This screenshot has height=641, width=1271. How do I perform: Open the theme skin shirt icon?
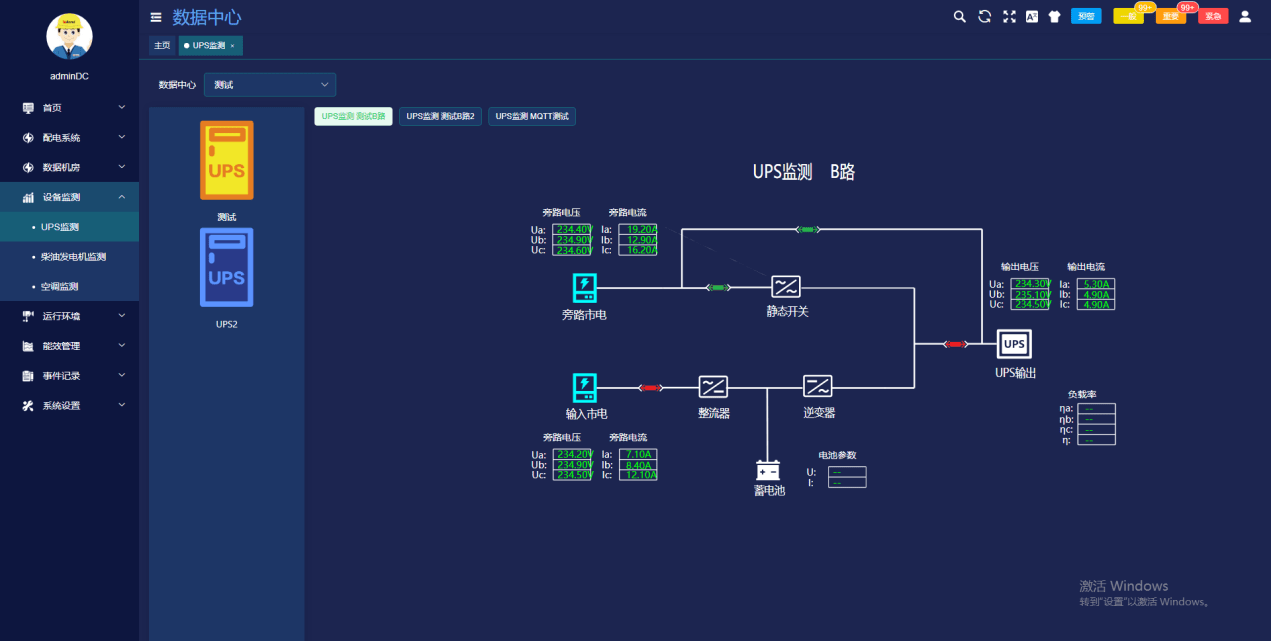(1054, 16)
